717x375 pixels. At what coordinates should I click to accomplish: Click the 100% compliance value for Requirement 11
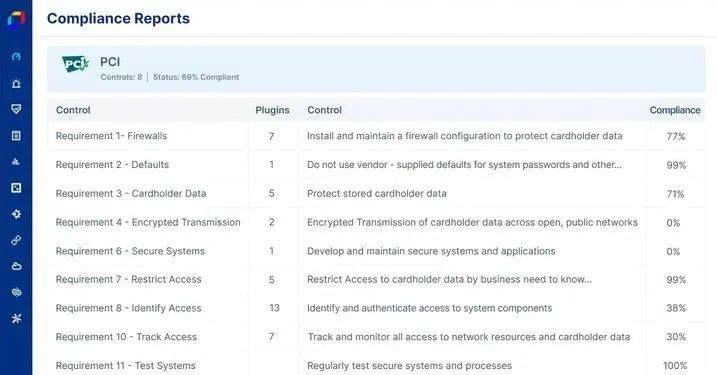[675, 366]
